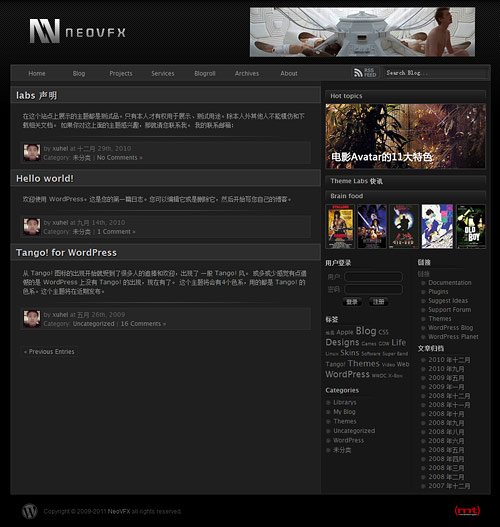Open the RSS Feed icon

click(365, 73)
